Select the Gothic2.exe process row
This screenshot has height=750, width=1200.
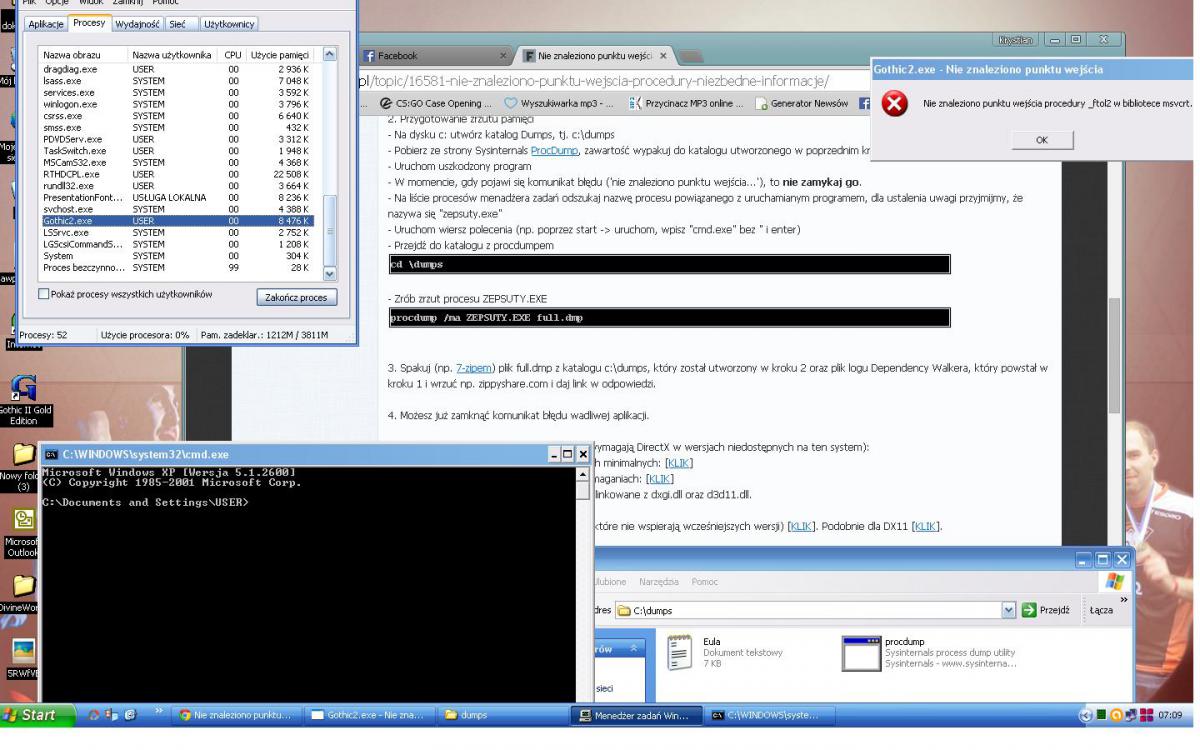[177, 220]
